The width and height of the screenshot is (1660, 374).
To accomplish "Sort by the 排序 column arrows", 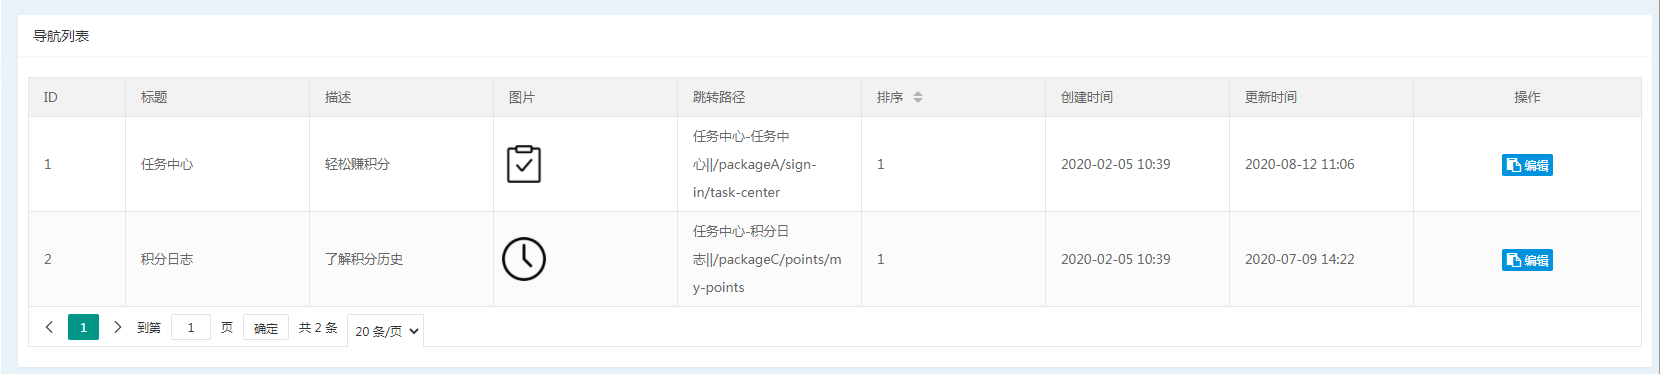I will [x=918, y=97].
